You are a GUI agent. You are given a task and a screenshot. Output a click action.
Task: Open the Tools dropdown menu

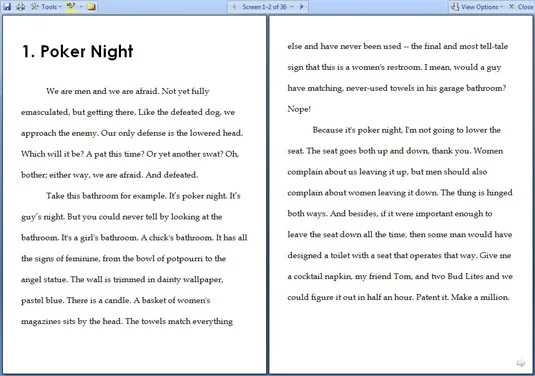click(x=46, y=6)
